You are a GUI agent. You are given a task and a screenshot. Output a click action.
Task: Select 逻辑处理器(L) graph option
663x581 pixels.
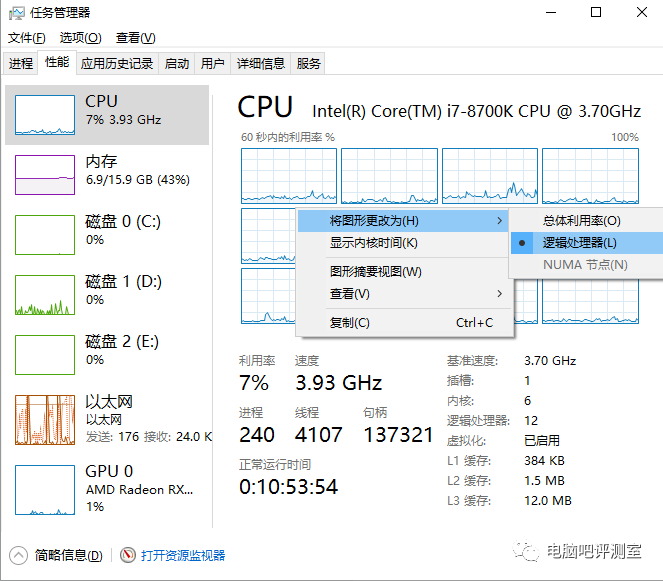[587, 243]
